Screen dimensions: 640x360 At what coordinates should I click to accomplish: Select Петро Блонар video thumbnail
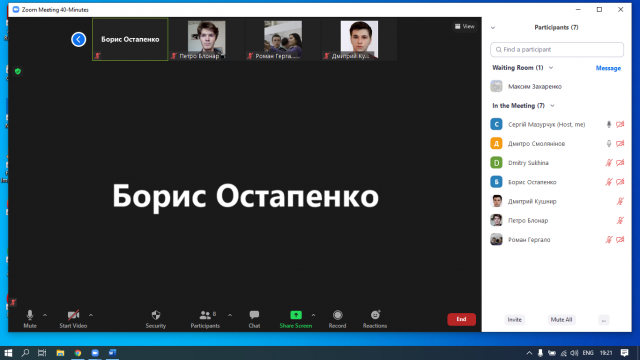206,39
